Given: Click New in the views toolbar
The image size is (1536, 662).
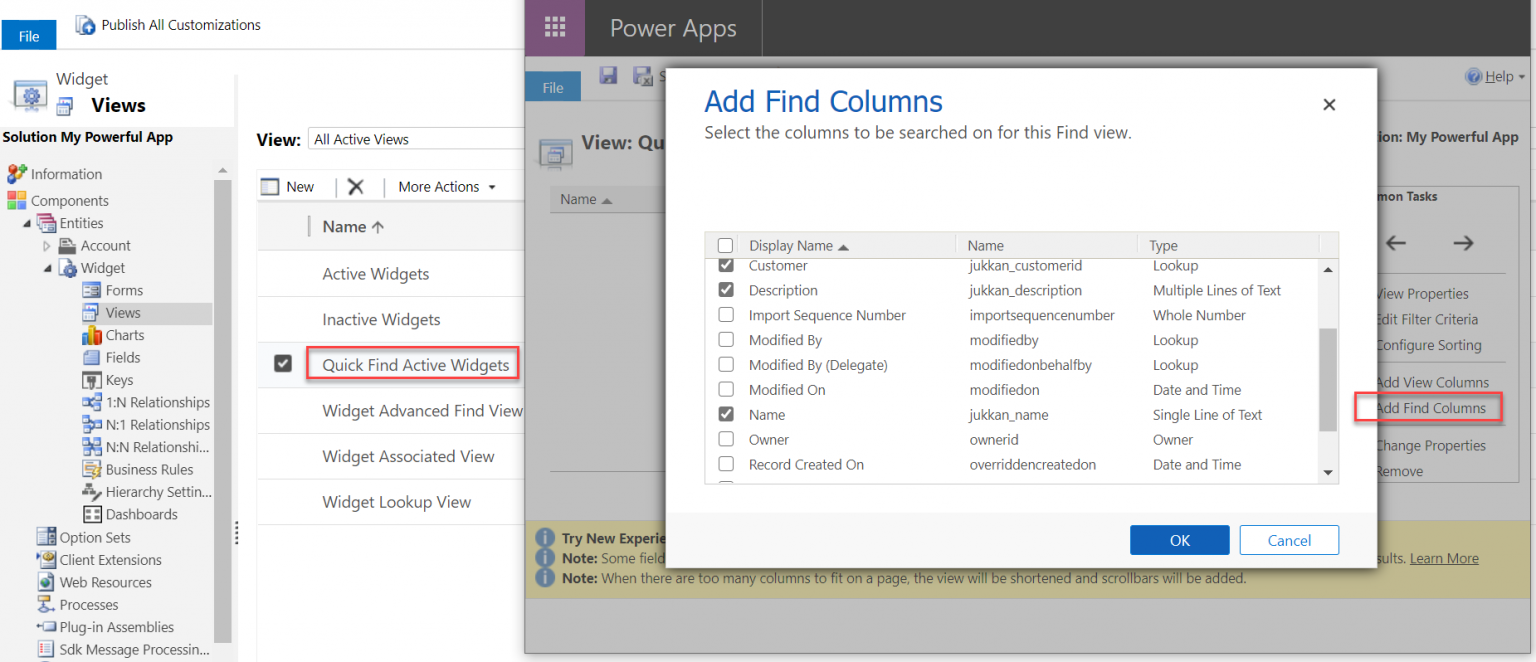Looking at the screenshot, I should tap(288, 187).
